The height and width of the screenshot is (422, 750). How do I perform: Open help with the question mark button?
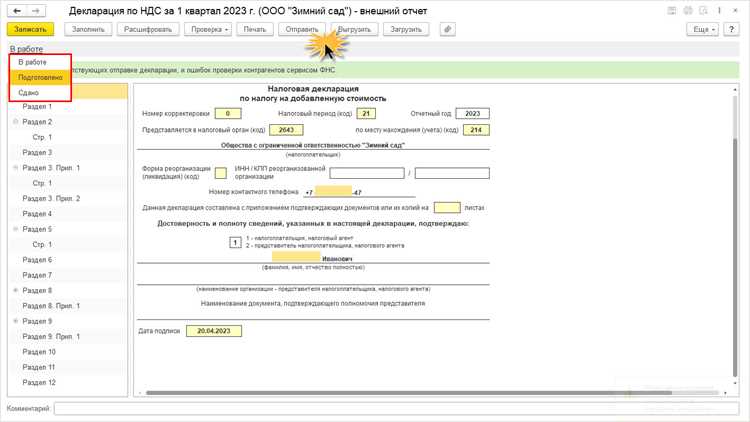731,29
